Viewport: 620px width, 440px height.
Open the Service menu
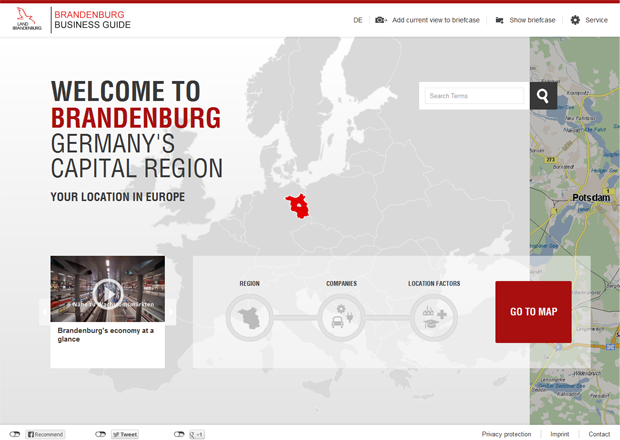point(596,20)
